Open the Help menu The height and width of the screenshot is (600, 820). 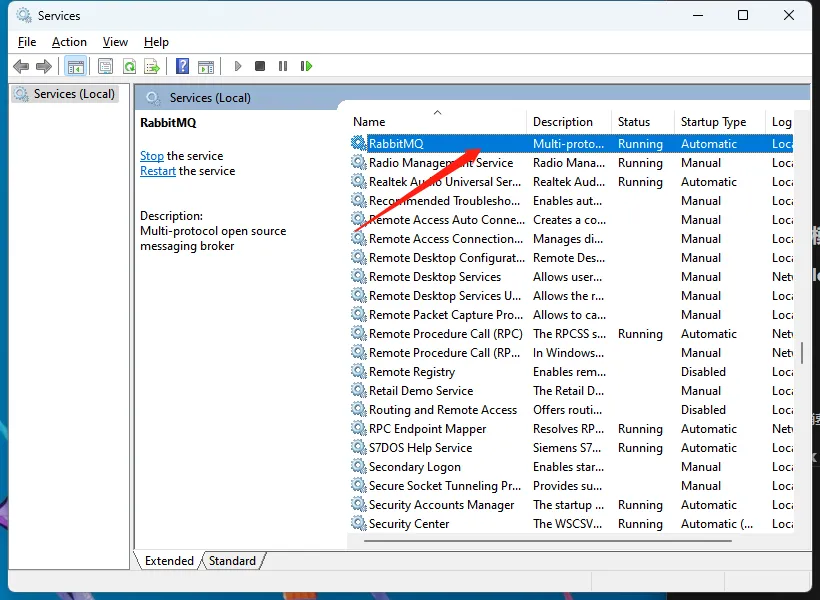coord(156,42)
